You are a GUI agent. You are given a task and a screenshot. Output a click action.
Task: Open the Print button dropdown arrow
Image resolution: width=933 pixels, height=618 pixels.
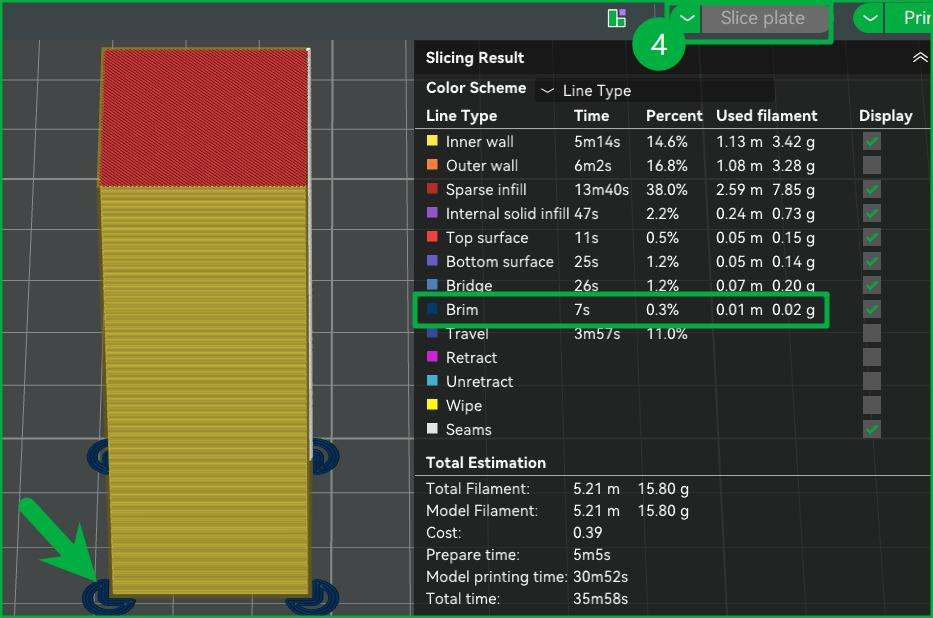pyautogui.click(x=870, y=18)
